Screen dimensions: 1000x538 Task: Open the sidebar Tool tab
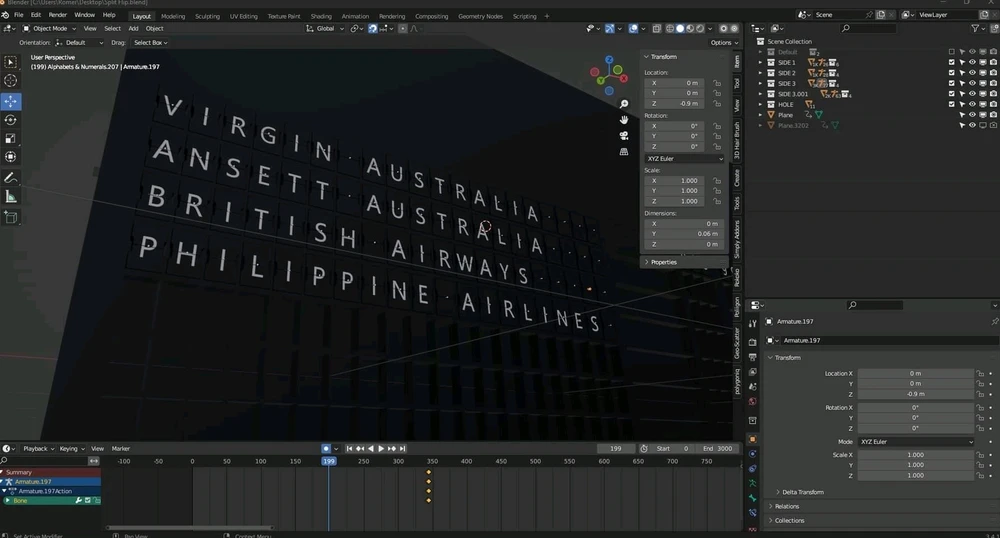737,84
